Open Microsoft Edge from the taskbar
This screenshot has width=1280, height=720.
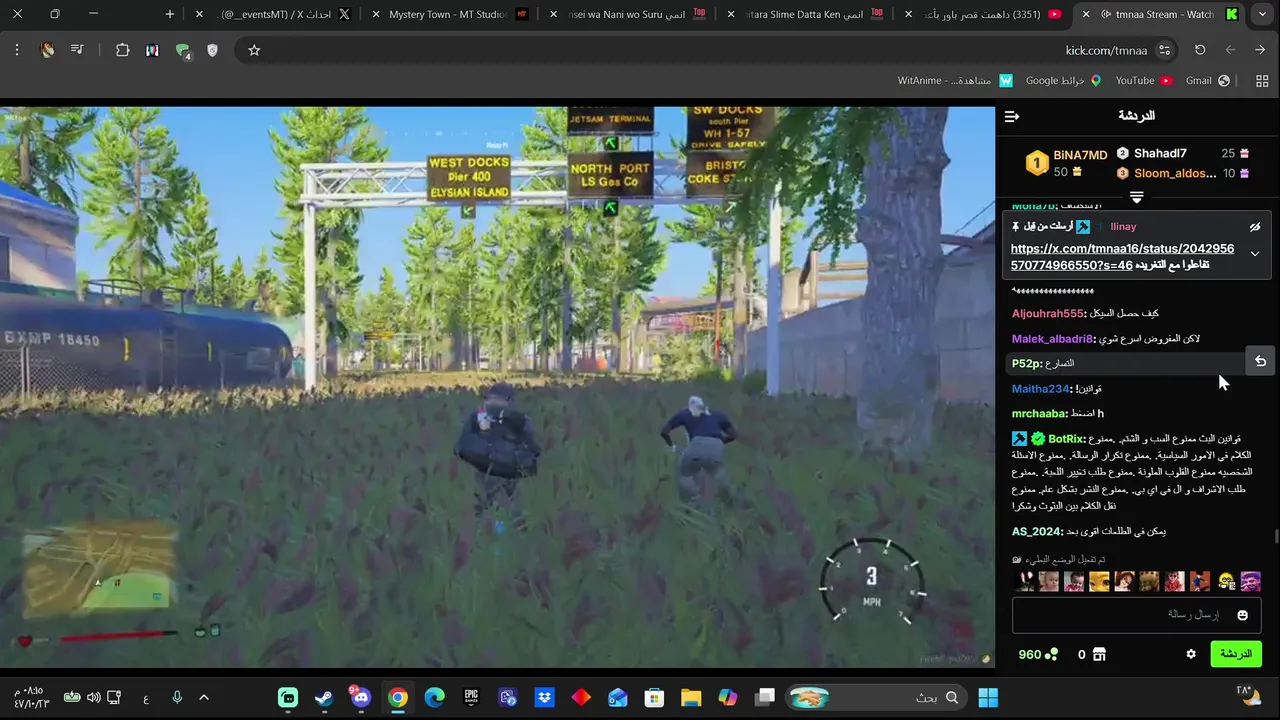(434, 697)
